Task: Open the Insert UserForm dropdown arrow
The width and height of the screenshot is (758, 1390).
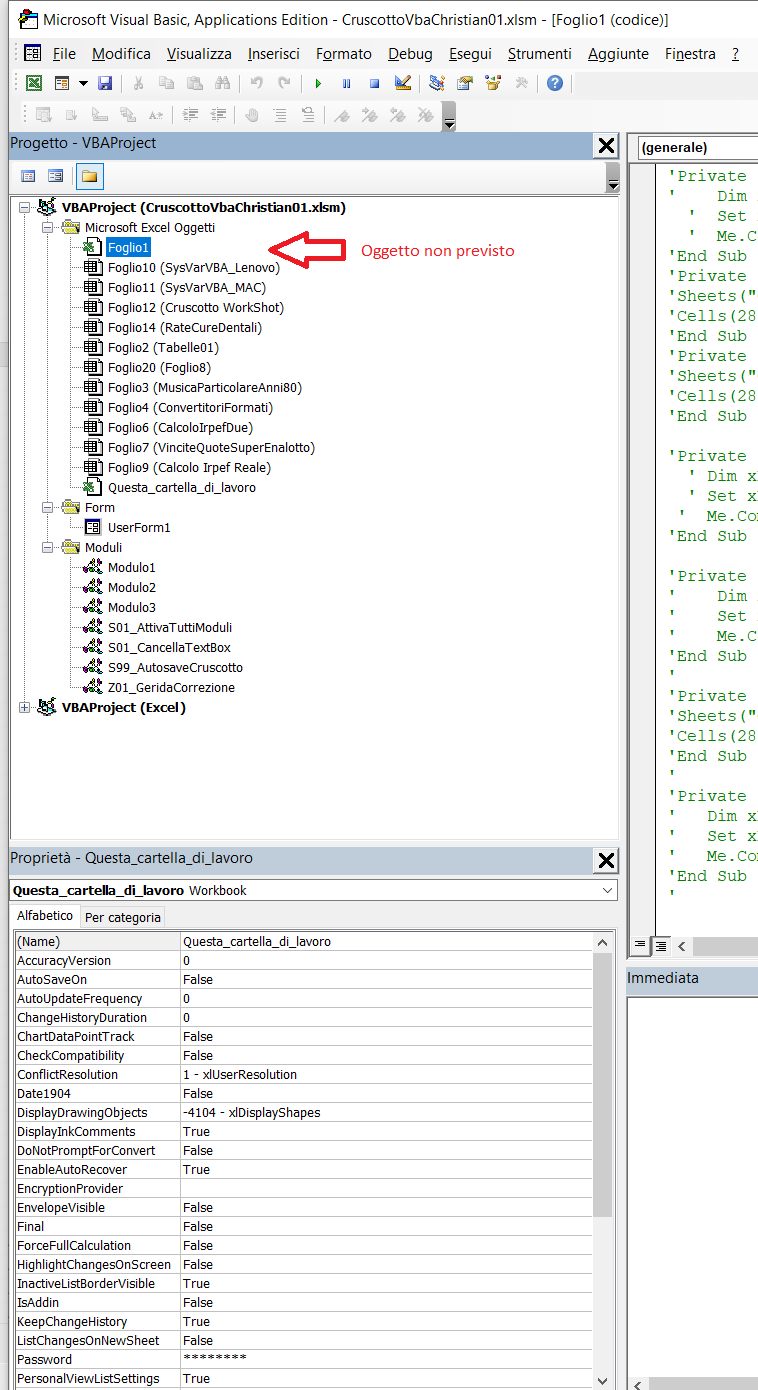Action: [x=83, y=83]
